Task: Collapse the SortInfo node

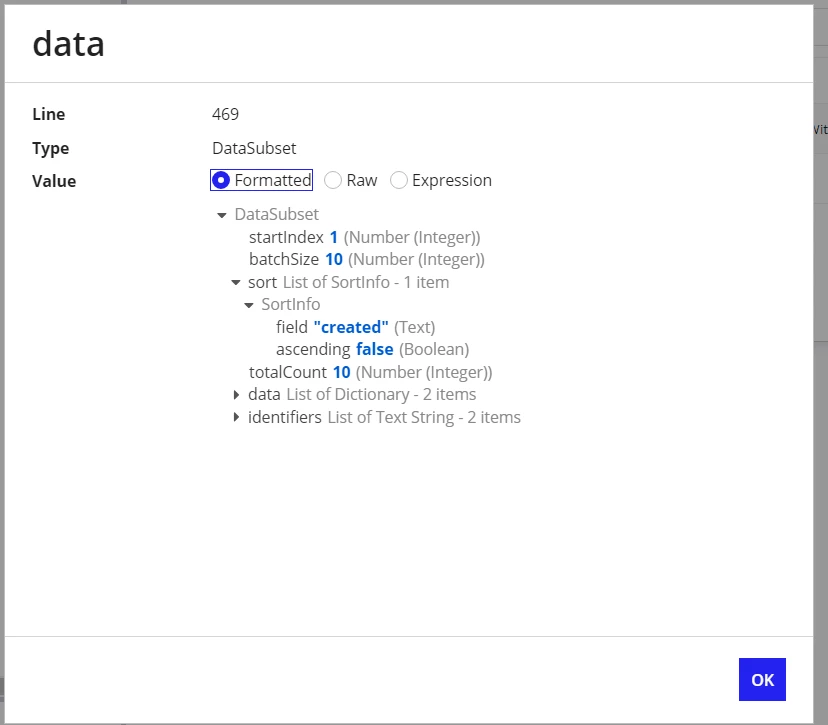Action: (x=249, y=305)
